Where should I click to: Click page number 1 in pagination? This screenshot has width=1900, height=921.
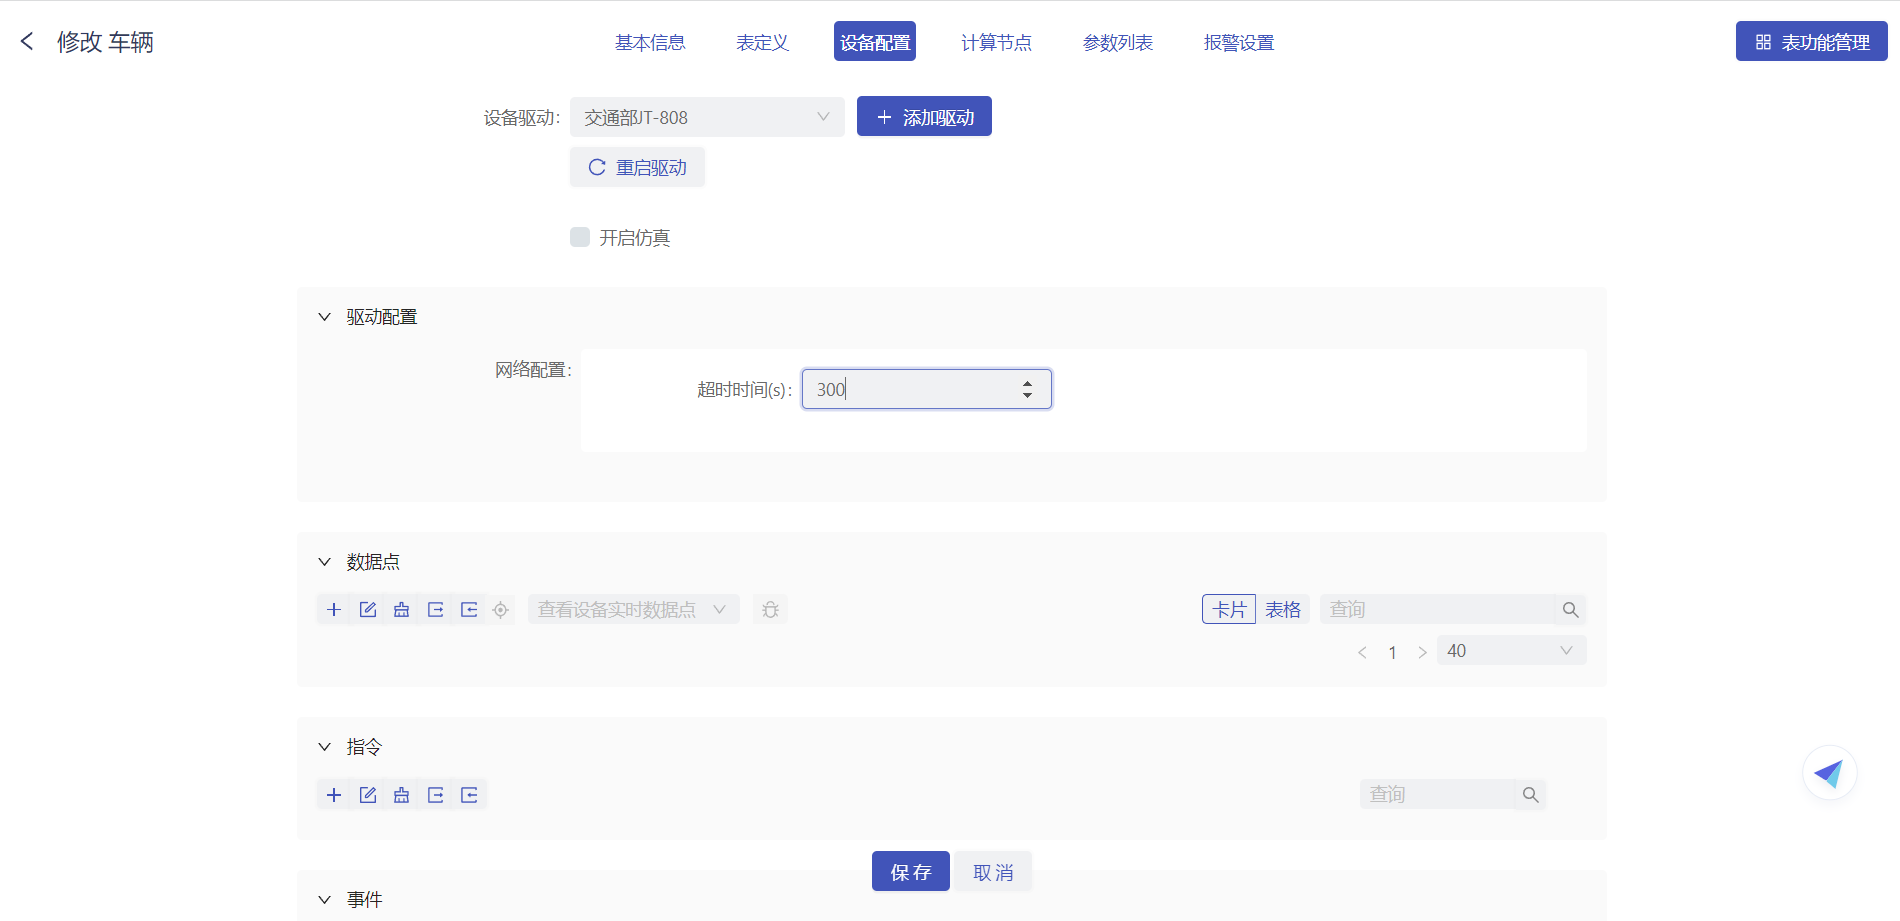[x=1392, y=652]
